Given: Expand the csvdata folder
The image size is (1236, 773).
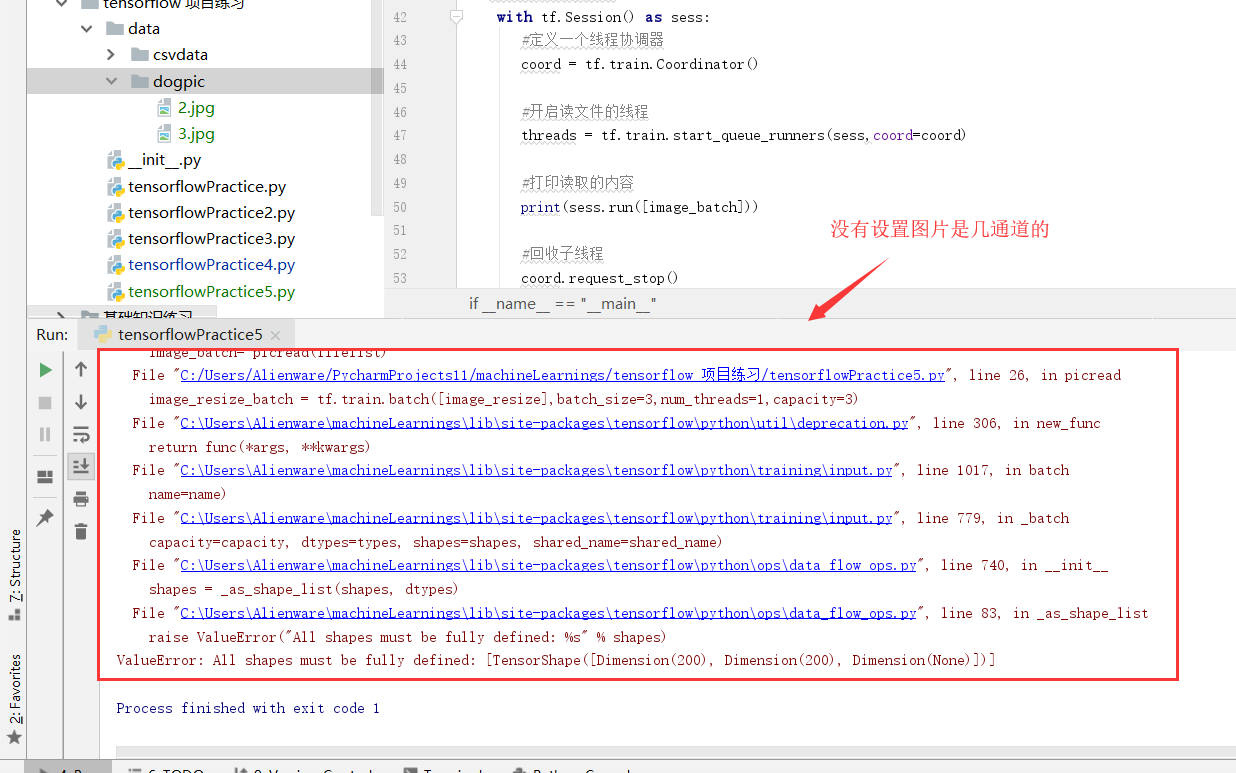Looking at the screenshot, I should tap(111, 55).
